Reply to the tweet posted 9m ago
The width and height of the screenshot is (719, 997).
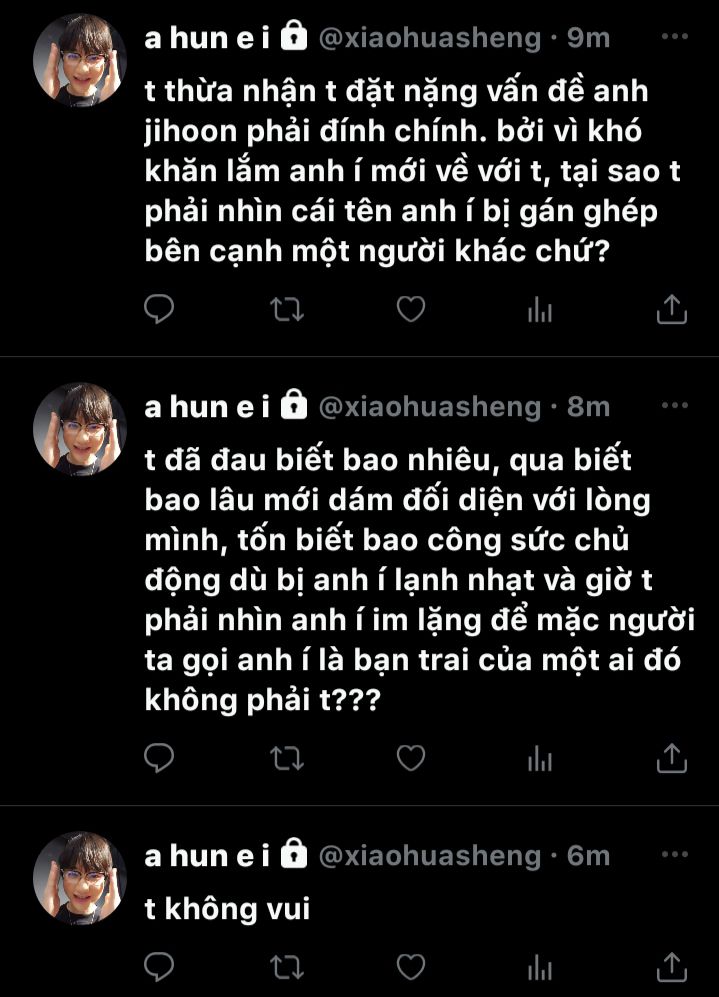coord(159,310)
